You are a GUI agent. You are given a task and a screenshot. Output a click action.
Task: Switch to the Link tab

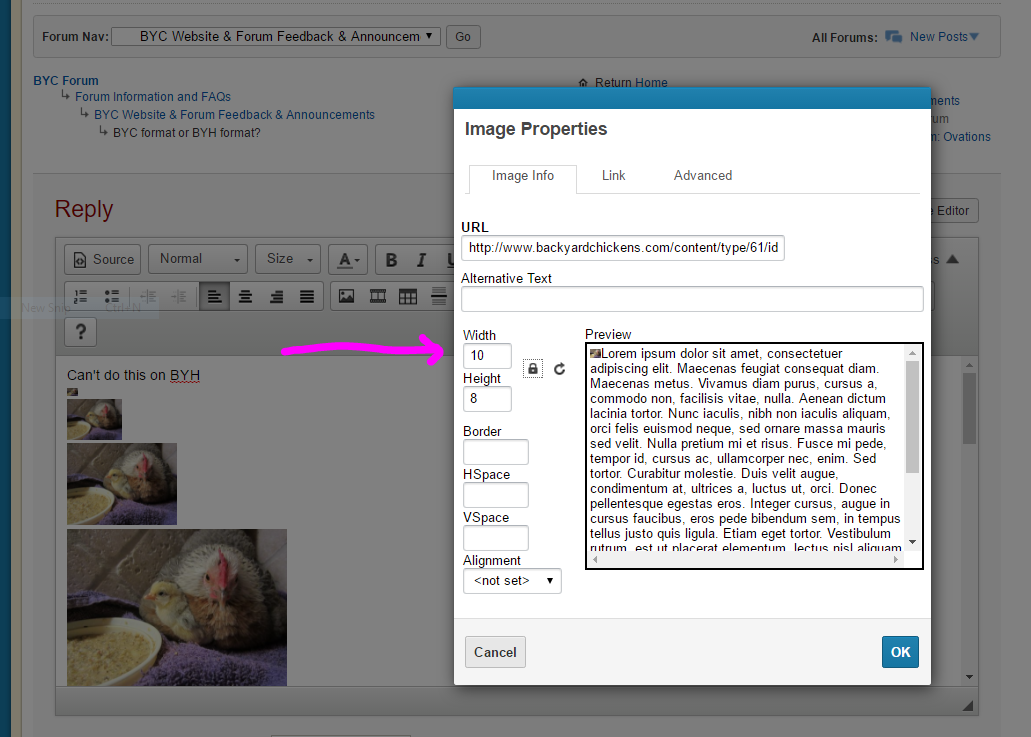pyautogui.click(x=613, y=176)
